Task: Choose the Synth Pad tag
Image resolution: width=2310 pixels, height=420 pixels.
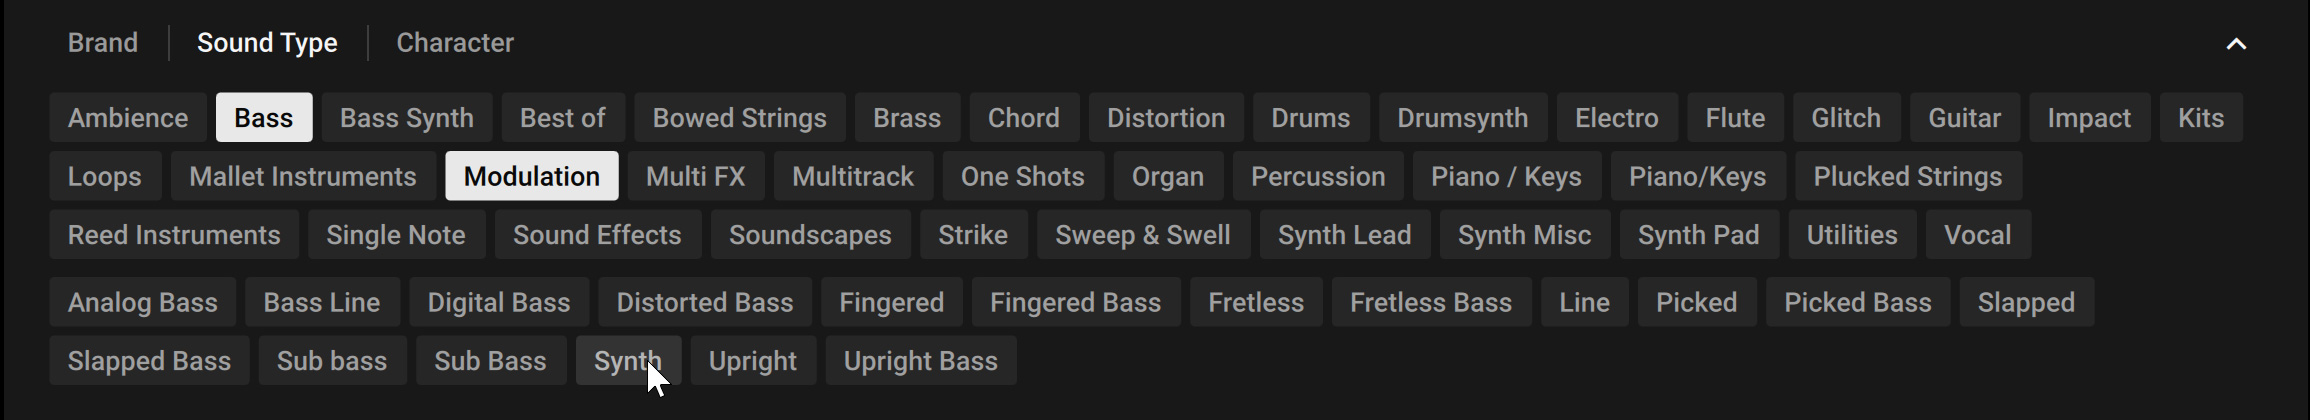Action: coord(1698,235)
